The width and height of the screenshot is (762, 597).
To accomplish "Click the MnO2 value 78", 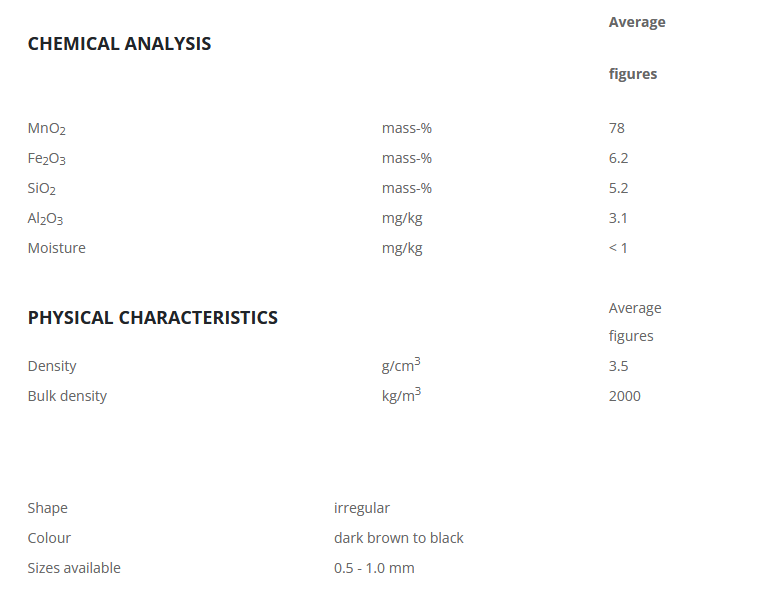I will (x=616, y=128).
